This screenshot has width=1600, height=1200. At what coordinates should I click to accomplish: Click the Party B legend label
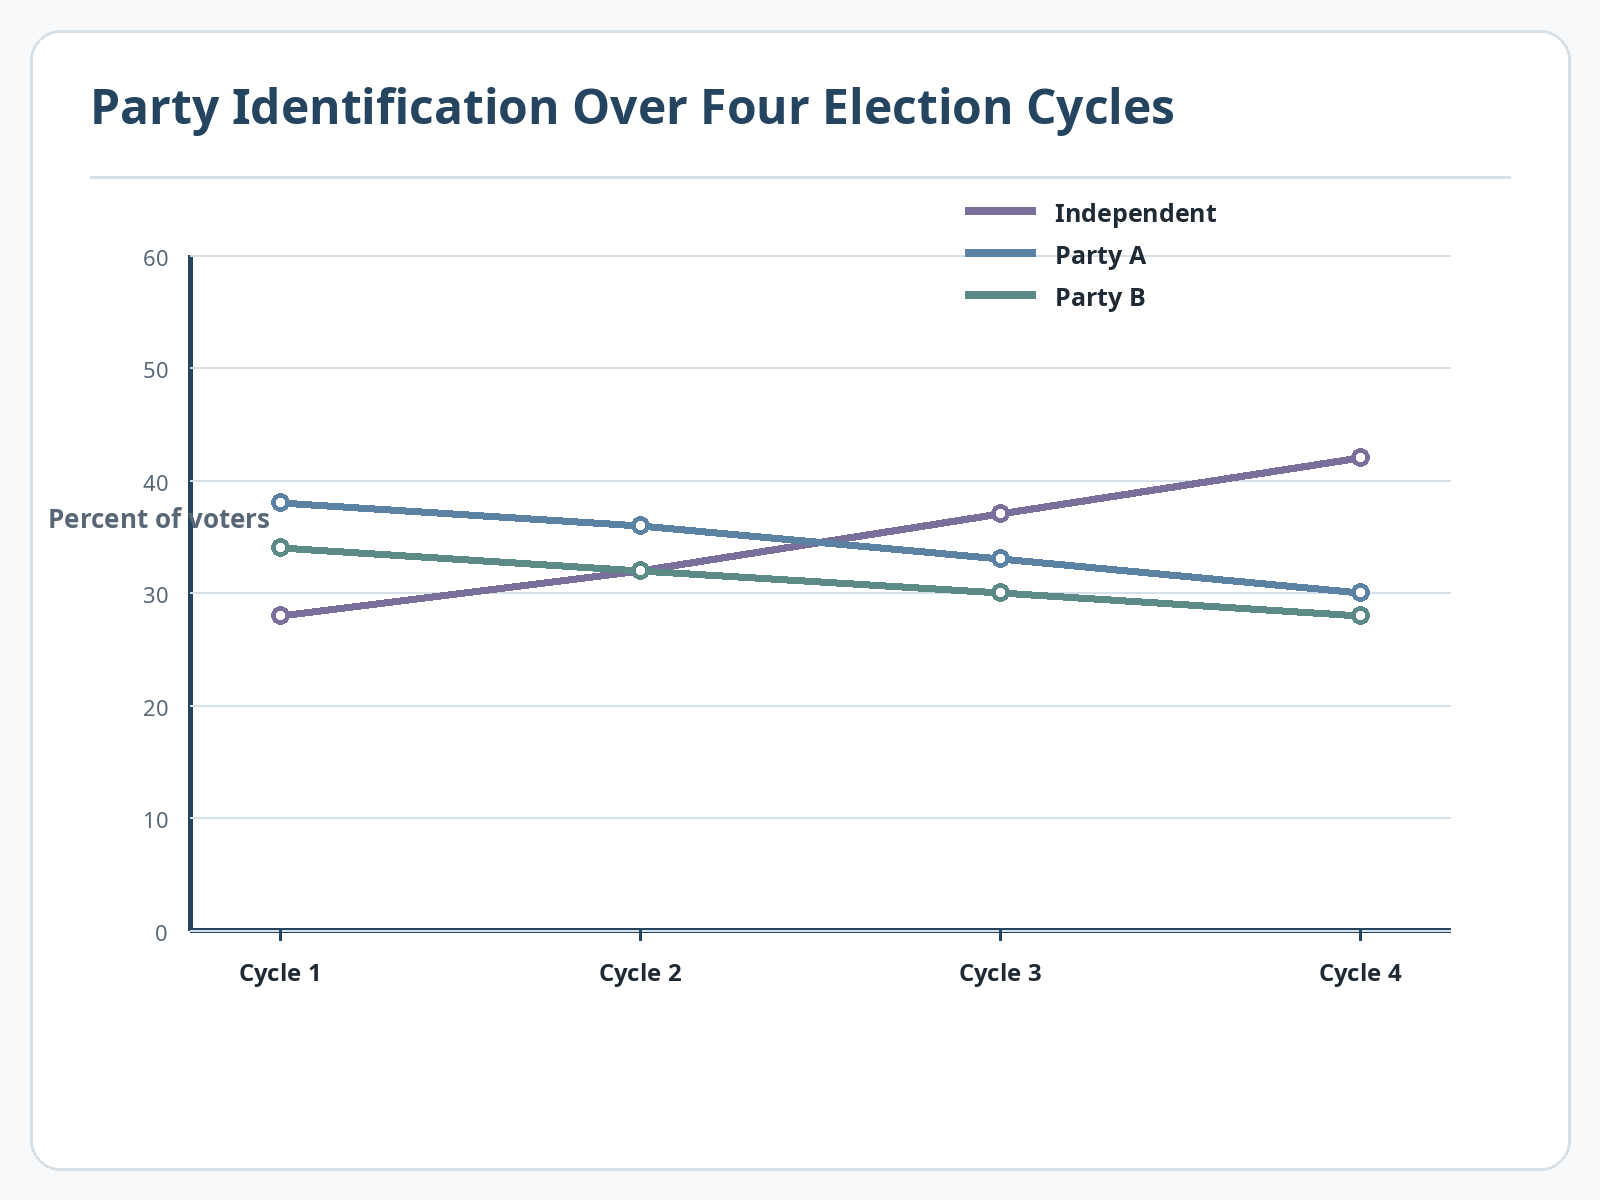[x=1100, y=297]
